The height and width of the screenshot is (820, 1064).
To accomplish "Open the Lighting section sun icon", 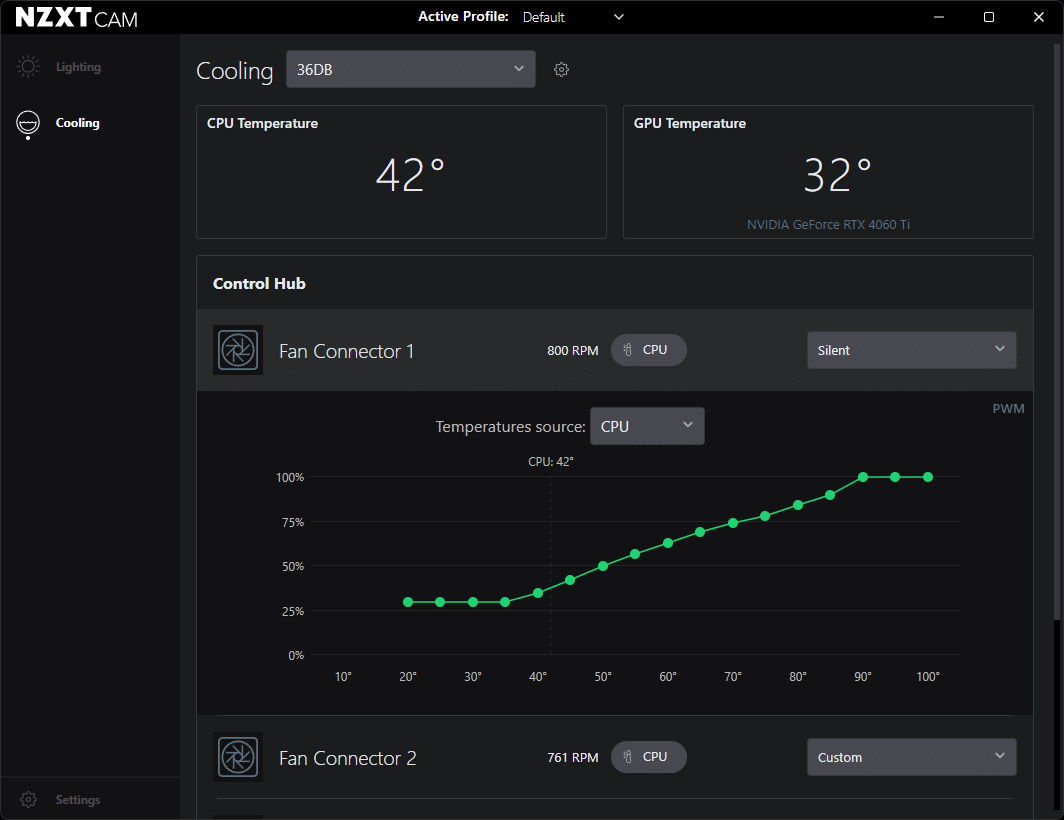I will pyautogui.click(x=28, y=67).
